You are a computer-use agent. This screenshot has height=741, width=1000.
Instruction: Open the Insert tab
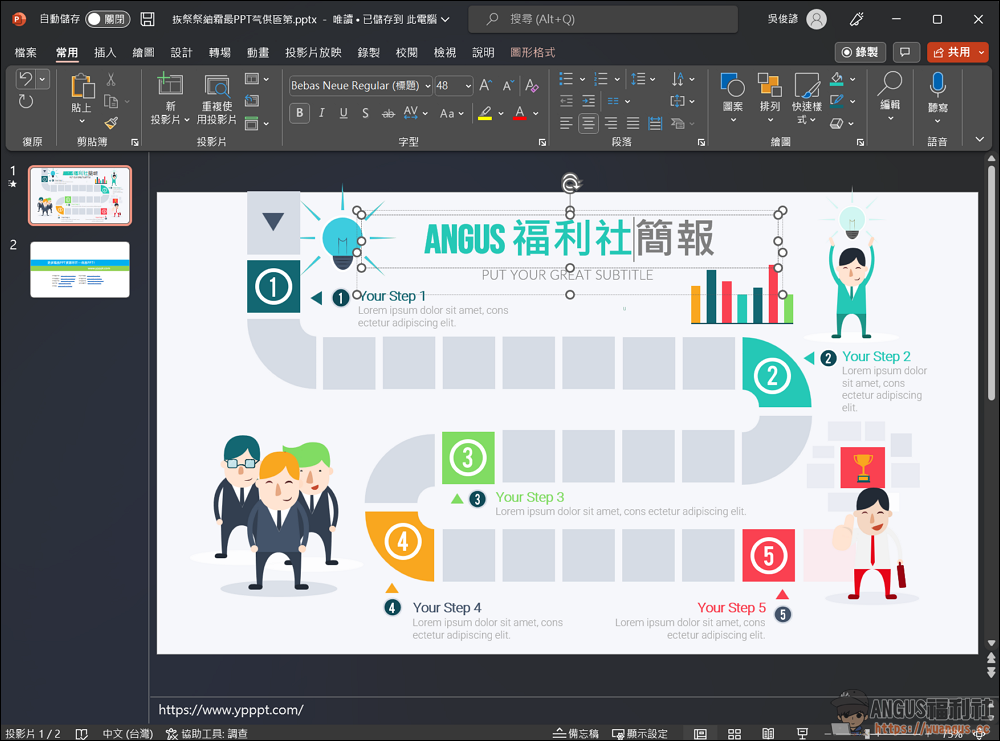tap(105, 52)
